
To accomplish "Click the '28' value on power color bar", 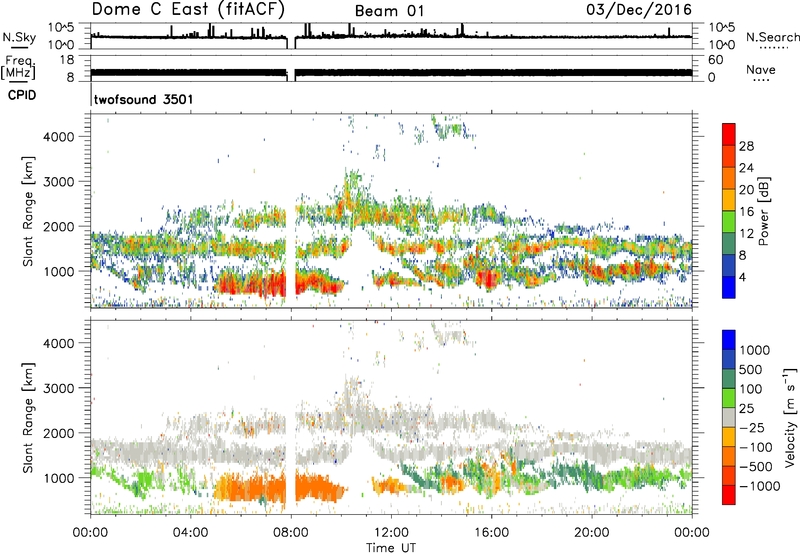I will click(746, 146).
